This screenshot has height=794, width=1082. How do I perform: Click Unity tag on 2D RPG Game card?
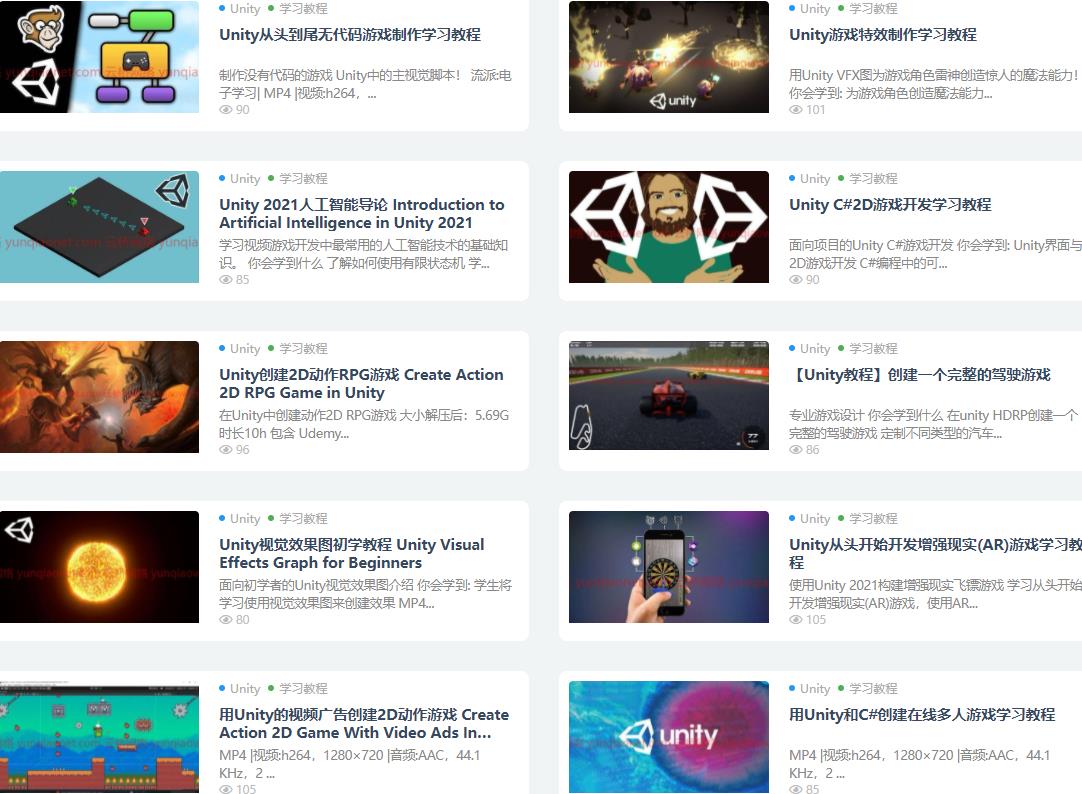tap(245, 348)
